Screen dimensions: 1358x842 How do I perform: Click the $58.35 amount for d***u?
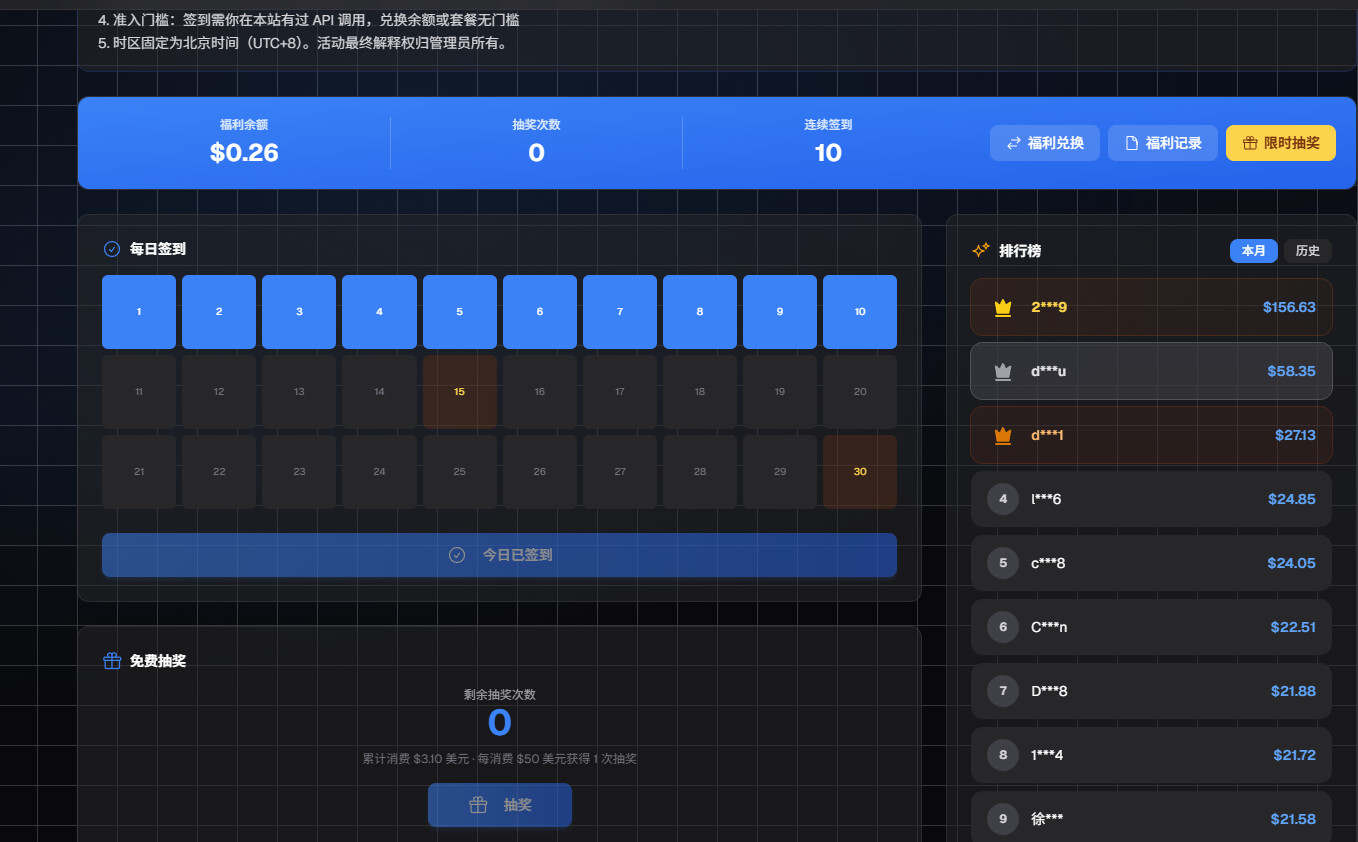point(1291,371)
